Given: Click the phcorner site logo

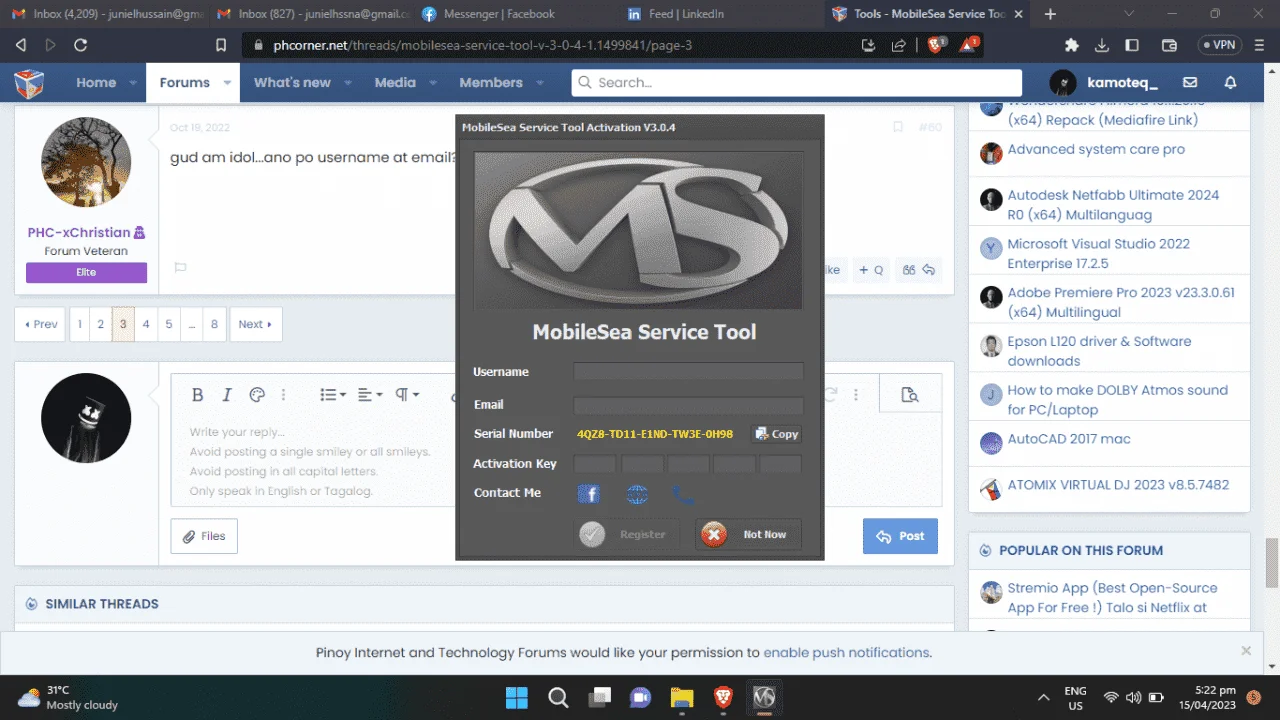Looking at the screenshot, I should pos(29,83).
